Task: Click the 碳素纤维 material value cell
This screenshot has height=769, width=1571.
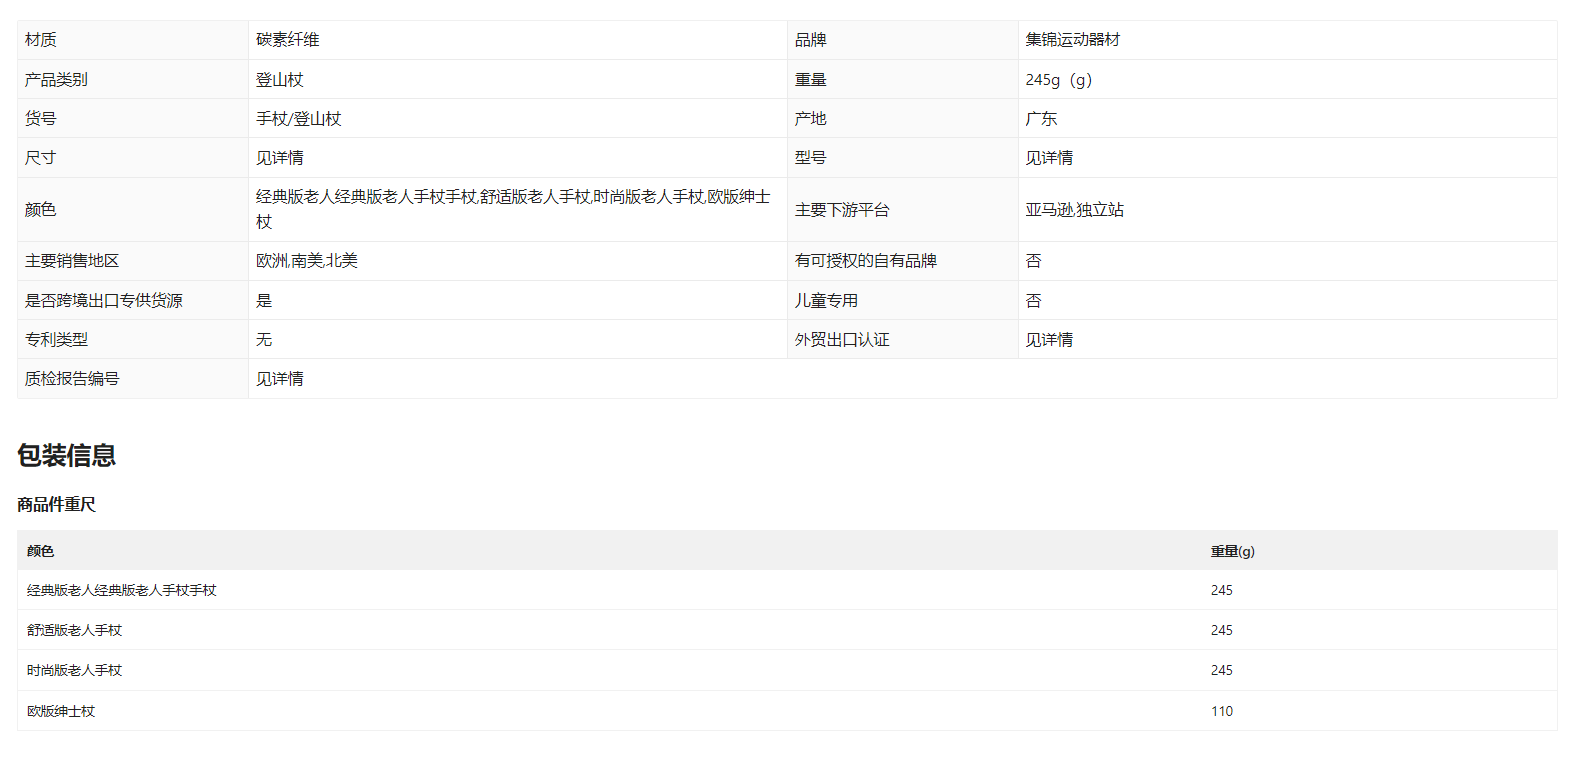Action: point(288,40)
